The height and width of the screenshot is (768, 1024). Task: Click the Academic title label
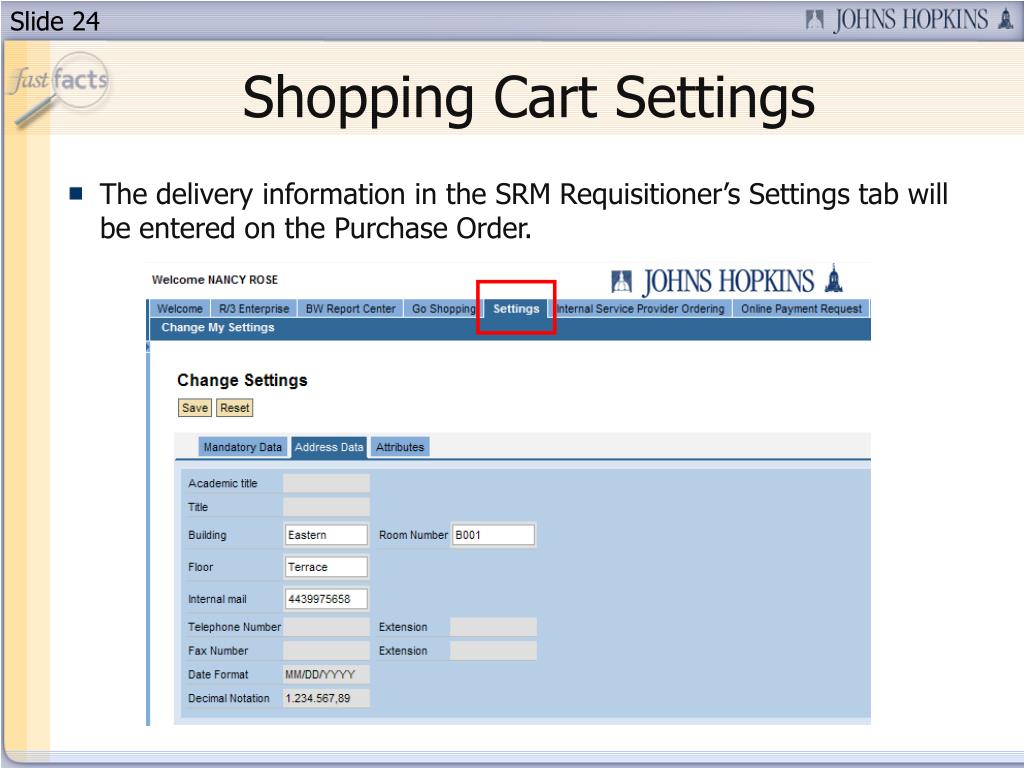[223, 483]
